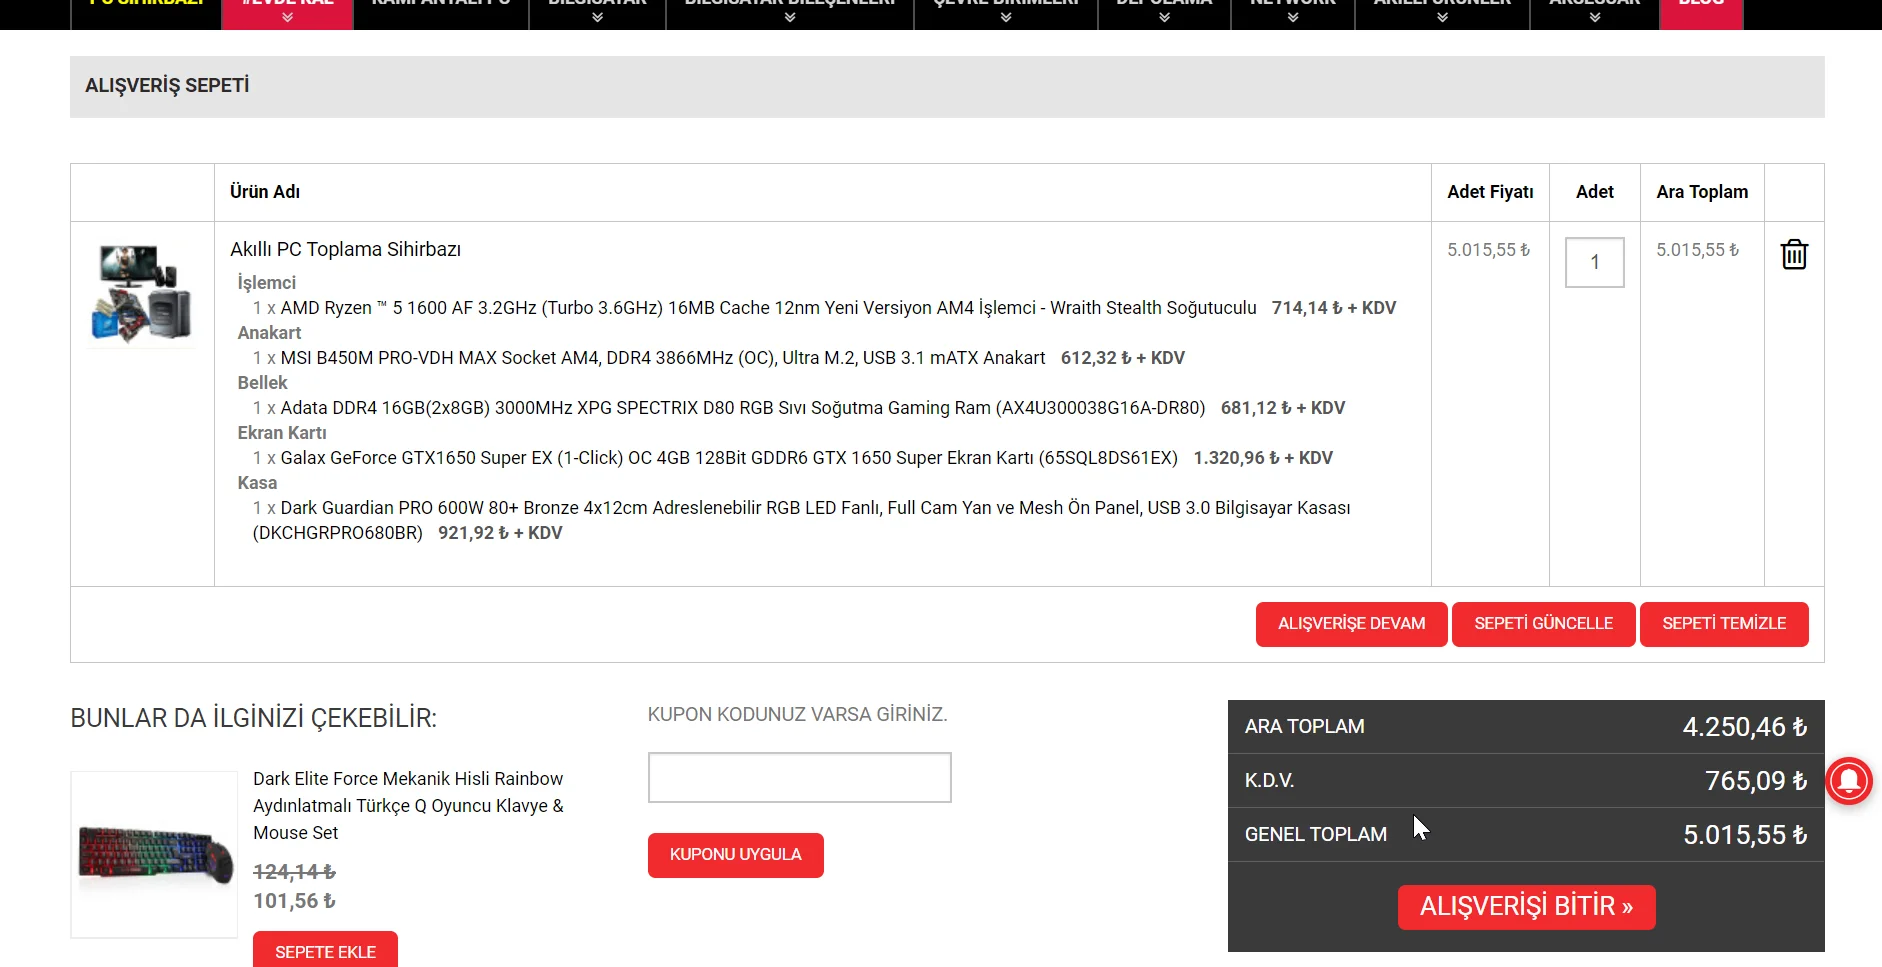The image size is (1882, 967).
Task: Click the ARA TOPLAM amount 4.250,46 ₺
Action: tap(1745, 727)
